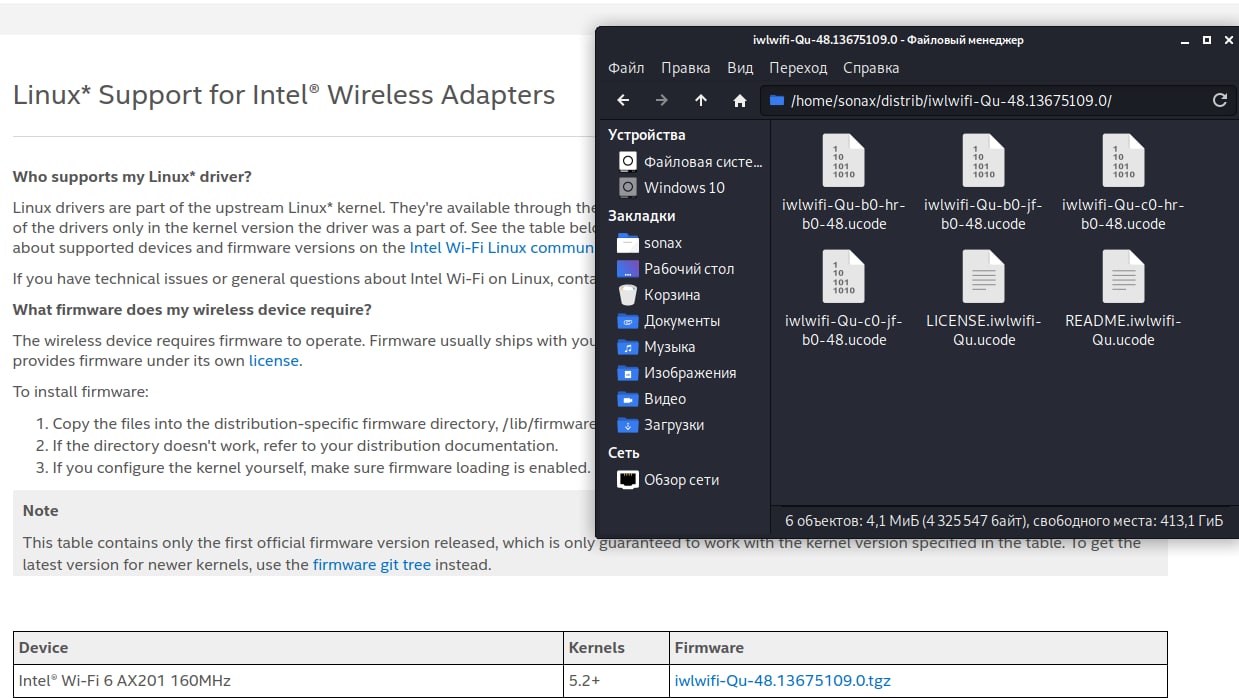Click the folder icon in path bar
Image resolution: width=1239 pixels, height=698 pixels.
(x=778, y=100)
